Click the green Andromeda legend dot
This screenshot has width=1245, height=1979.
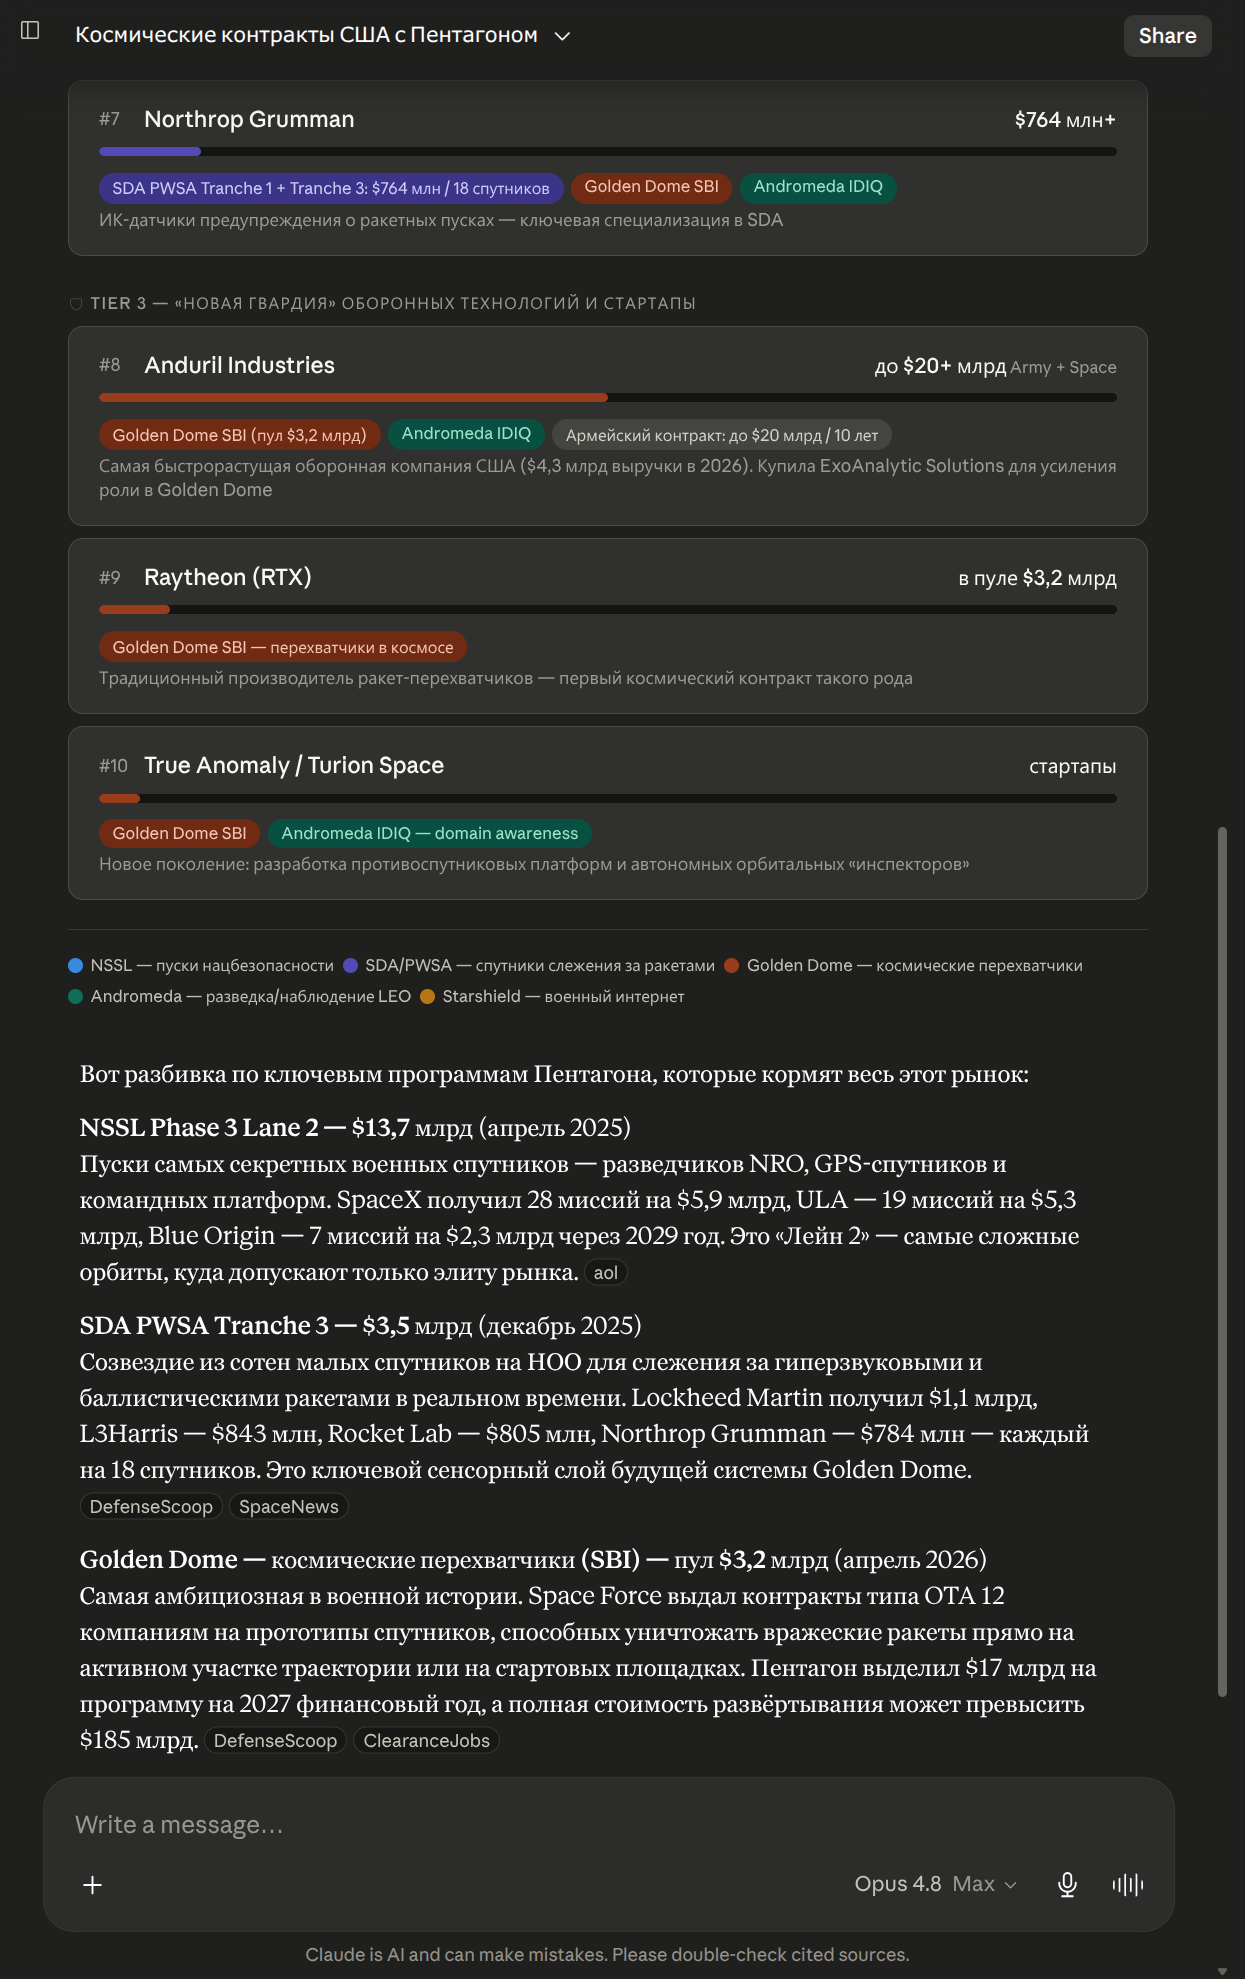coord(75,997)
